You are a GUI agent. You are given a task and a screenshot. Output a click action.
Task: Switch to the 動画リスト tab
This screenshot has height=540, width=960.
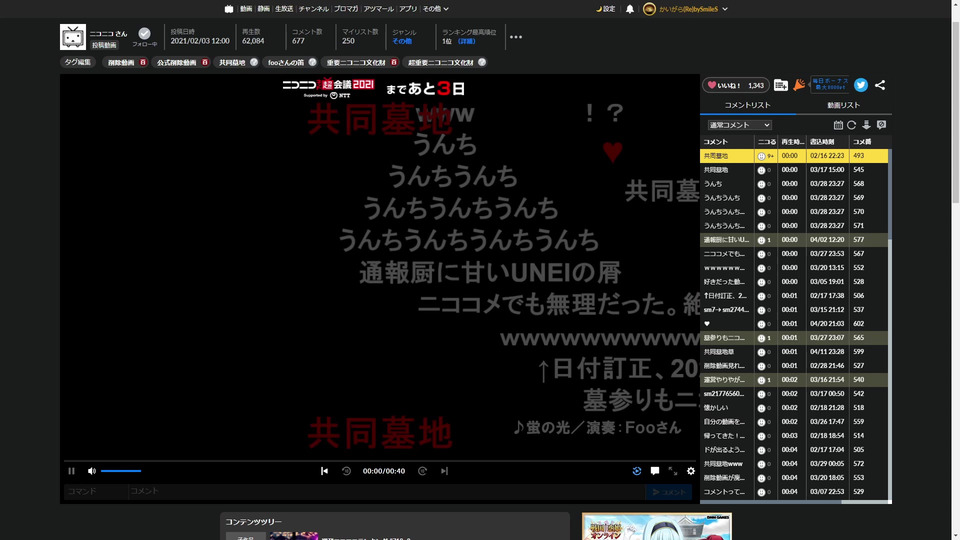coord(844,105)
